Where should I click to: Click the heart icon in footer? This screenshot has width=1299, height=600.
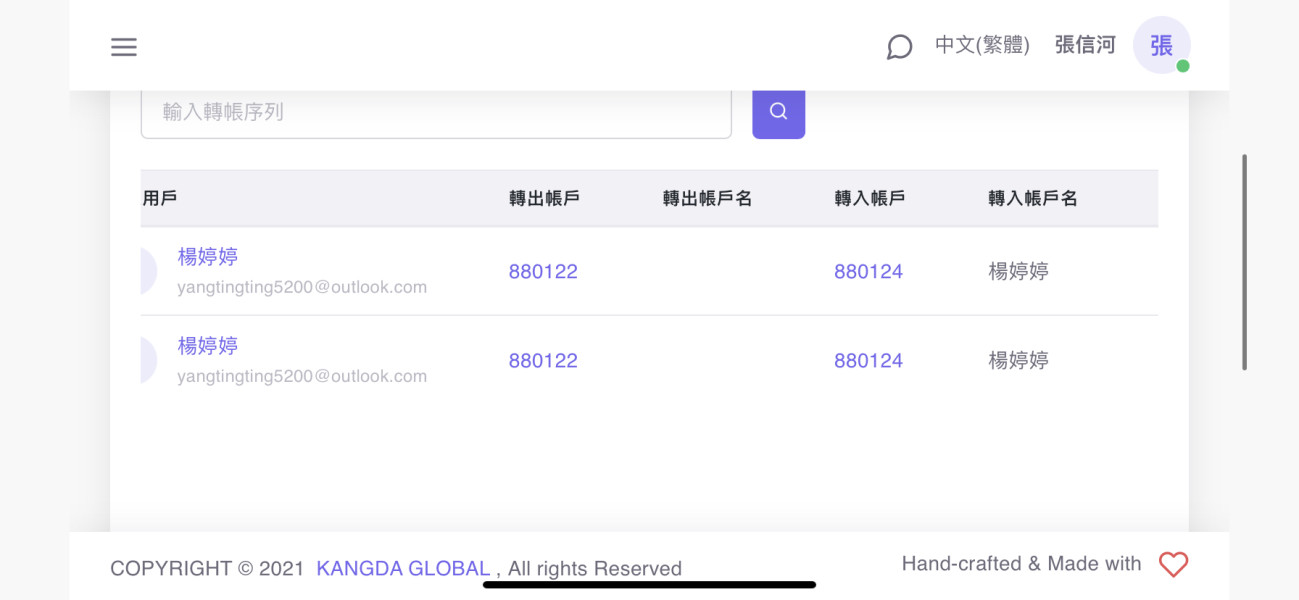pos(1173,565)
